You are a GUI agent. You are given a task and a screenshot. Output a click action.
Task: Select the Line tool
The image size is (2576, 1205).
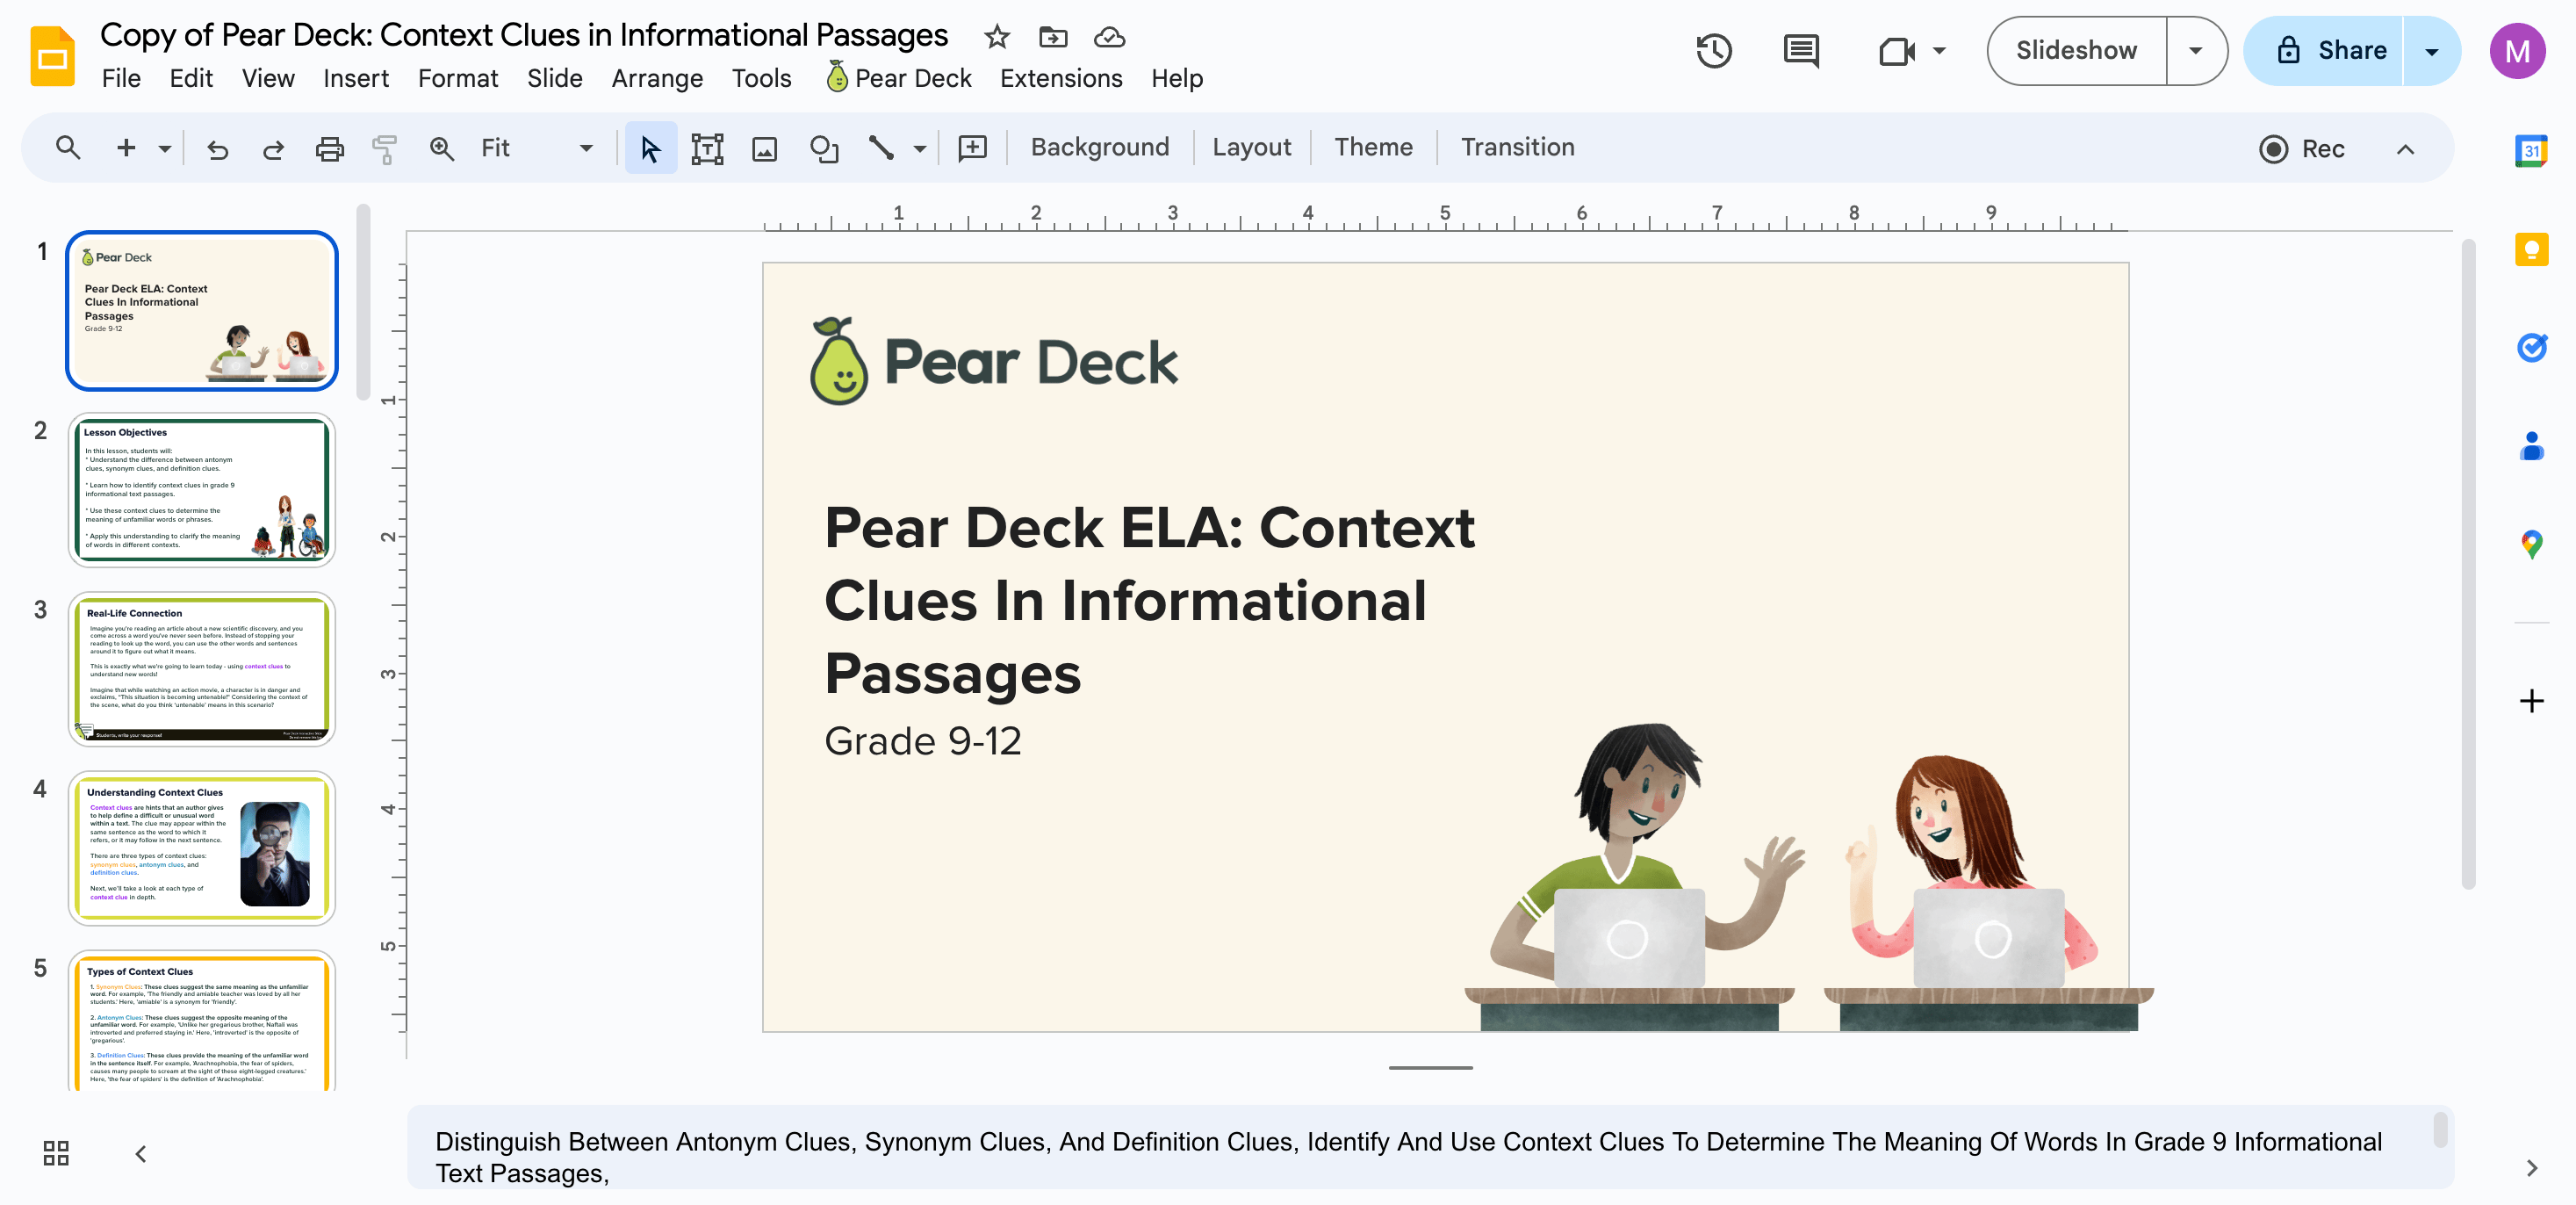(880, 149)
